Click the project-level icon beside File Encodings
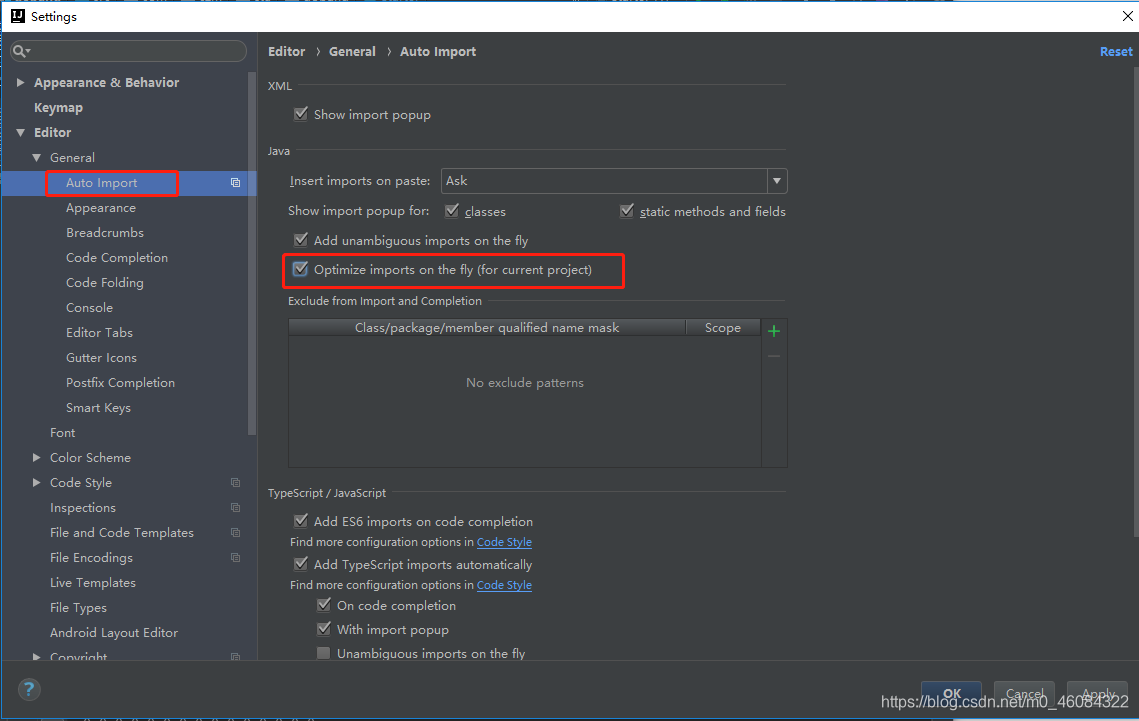 (x=235, y=558)
